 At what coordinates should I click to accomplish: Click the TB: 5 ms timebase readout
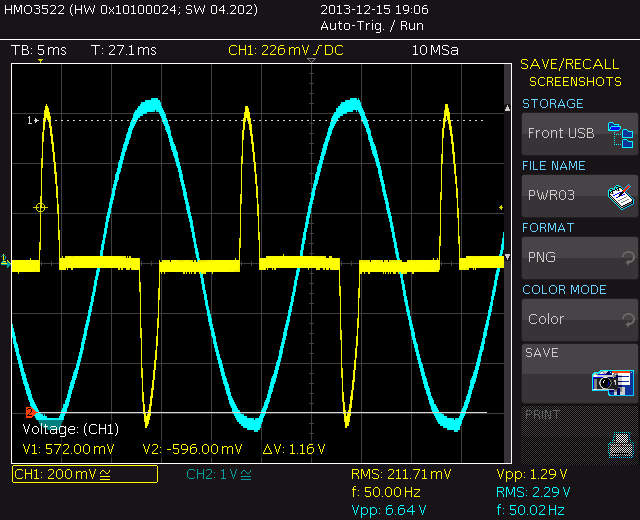pyautogui.click(x=39, y=50)
